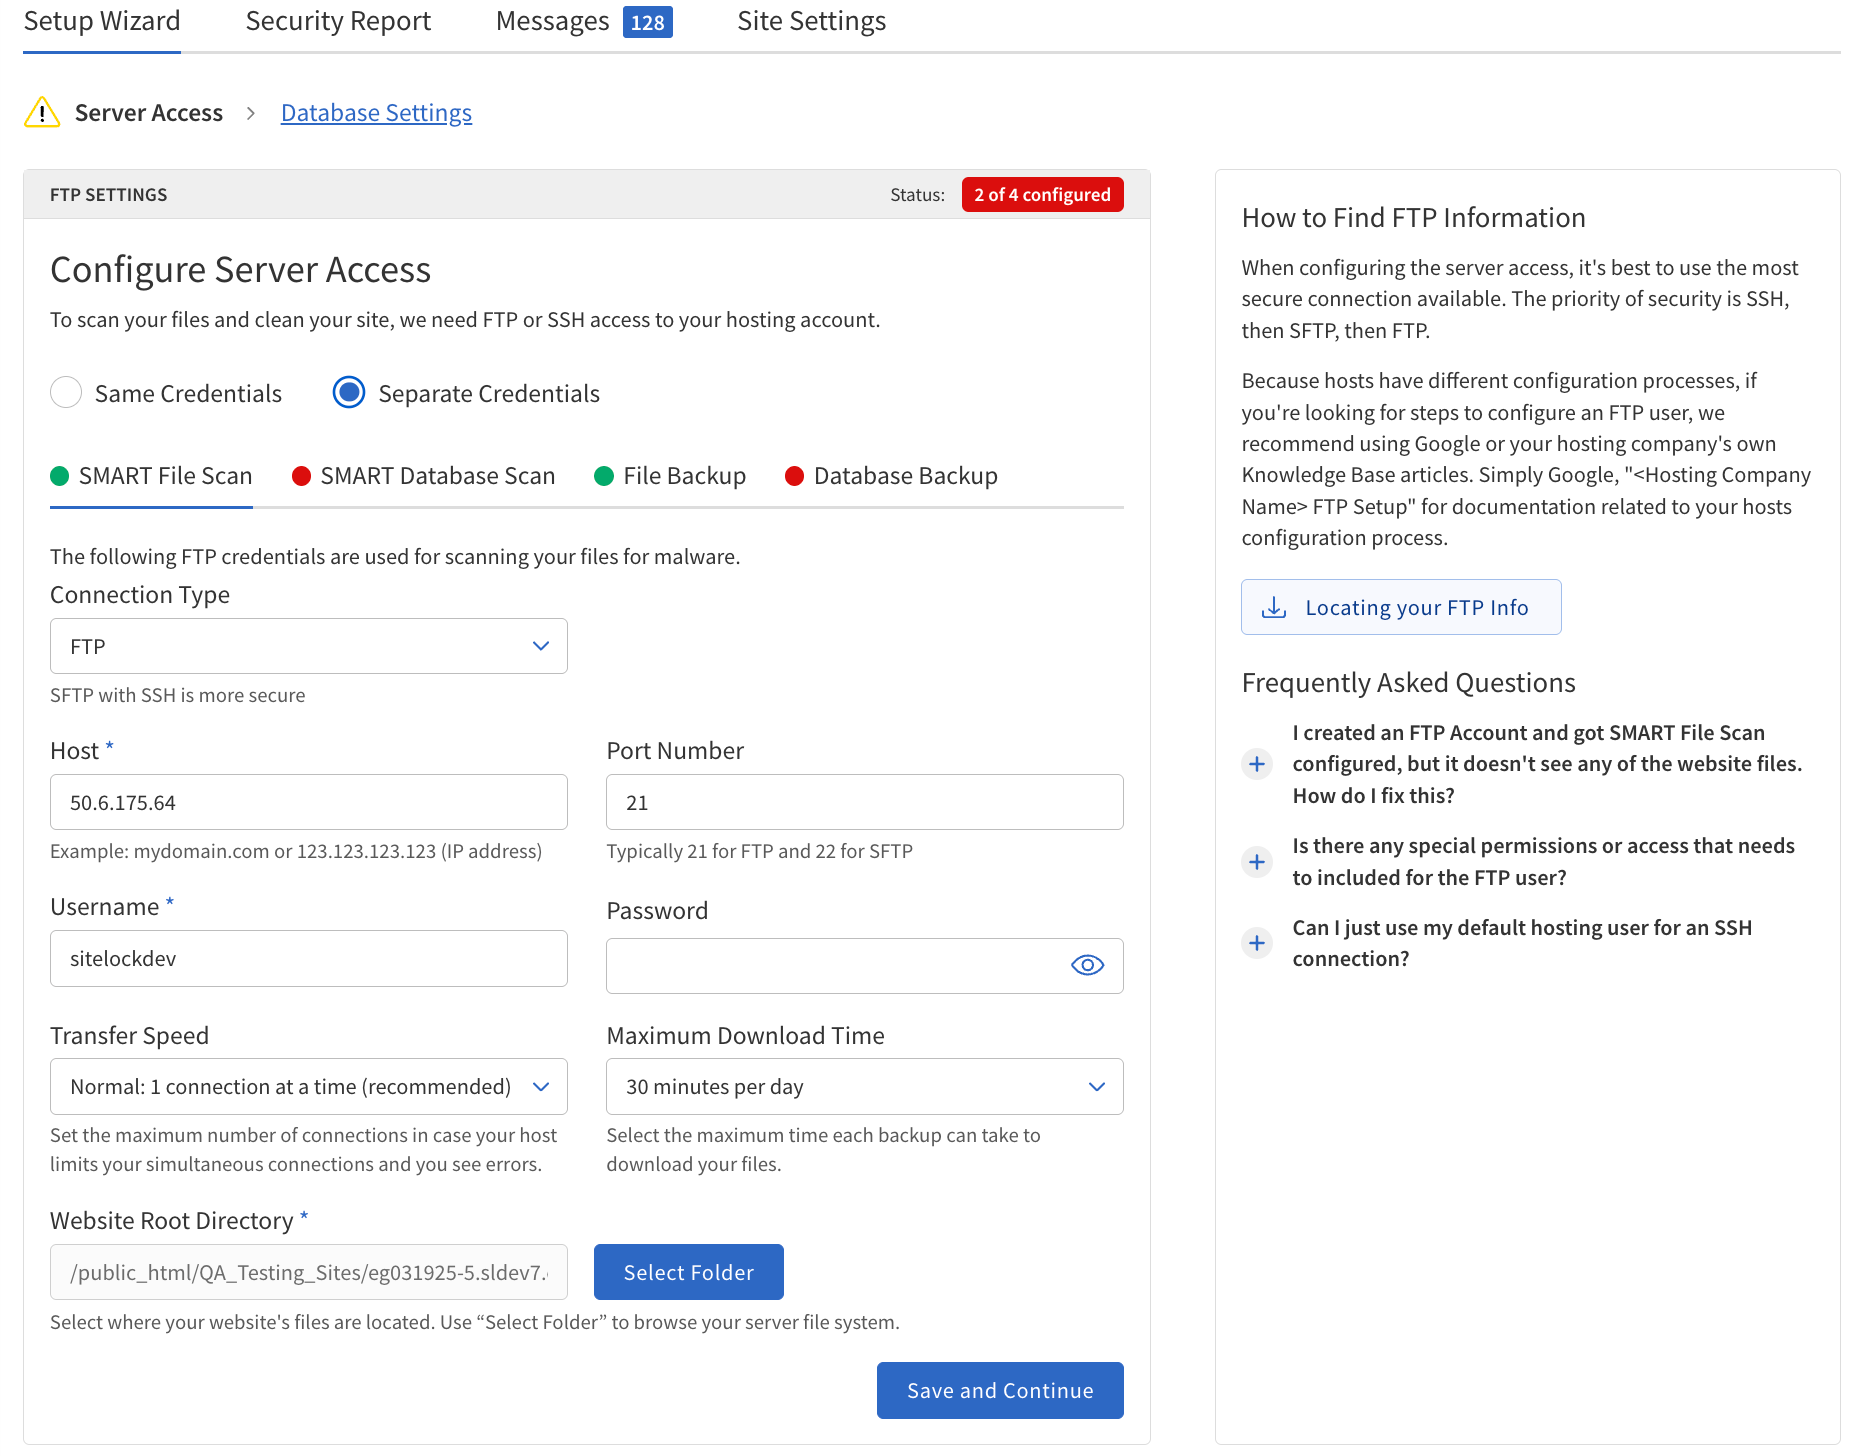Click the 'SFTP with SSH is more secure' hint

[177, 695]
